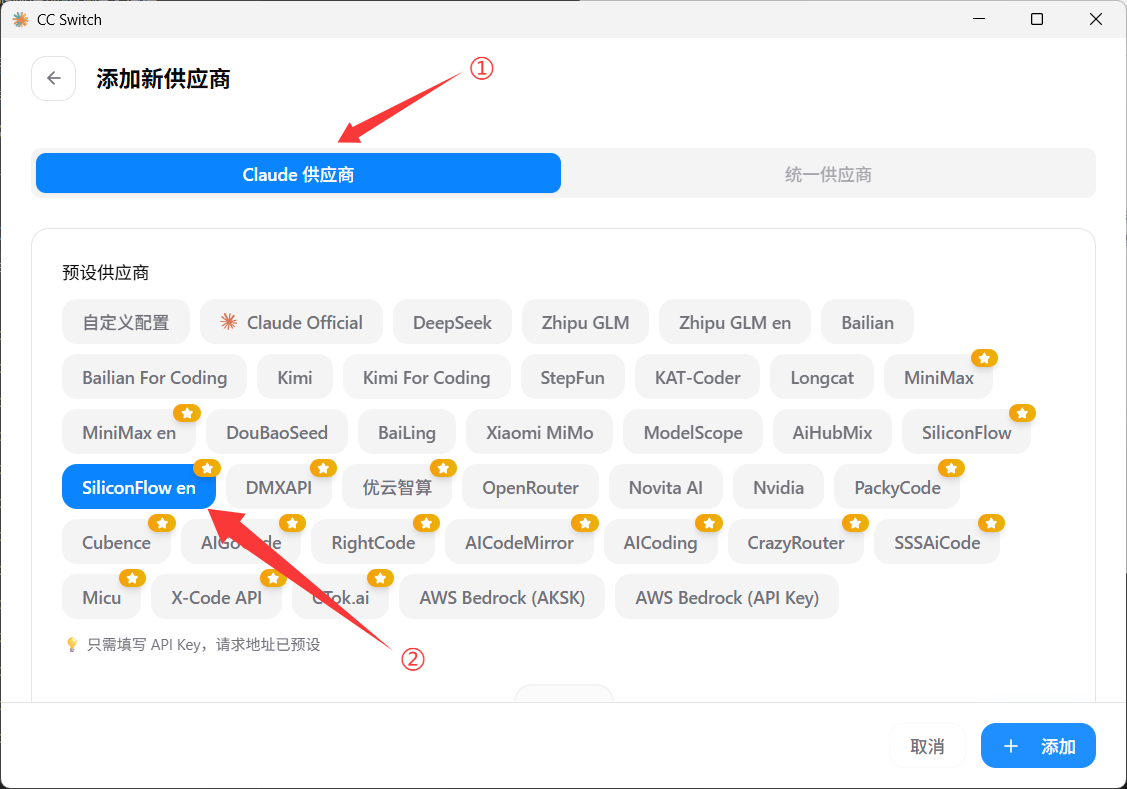The width and height of the screenshot is (1127, 789).
Task: Click the star badge on SSSAiCode
Action: pos(990,523)
